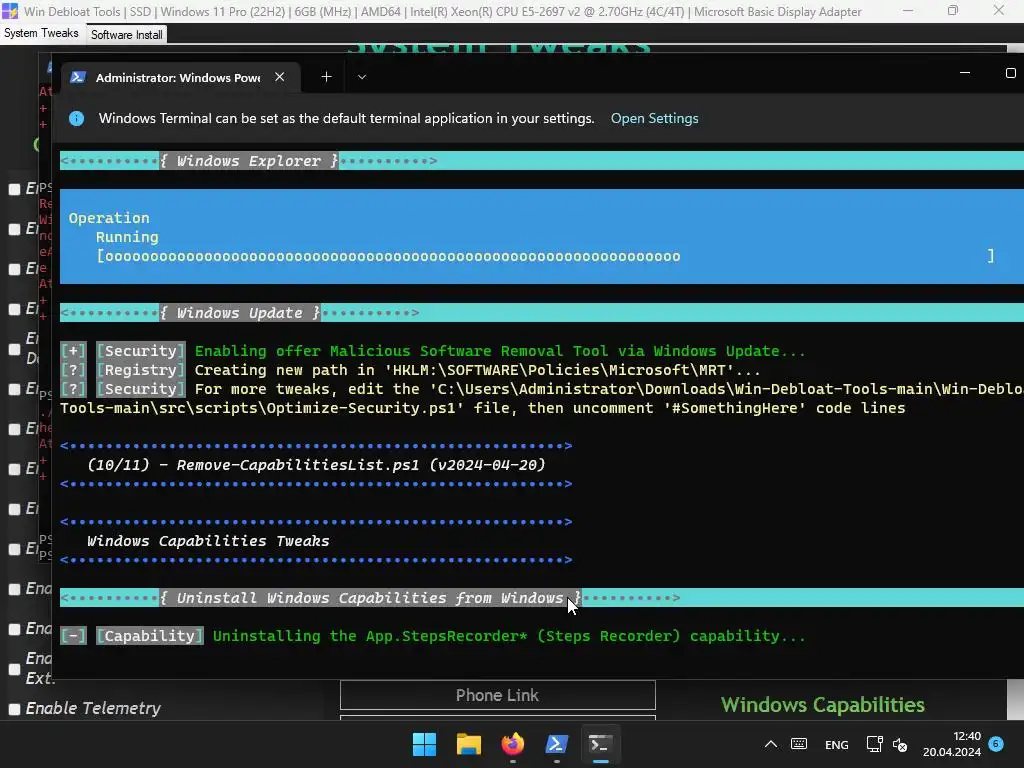Viewport: 1024px width, 768px height.
Task: Click the scrollbar of Win Debloat Tools window
Action: coord(1016,699)
